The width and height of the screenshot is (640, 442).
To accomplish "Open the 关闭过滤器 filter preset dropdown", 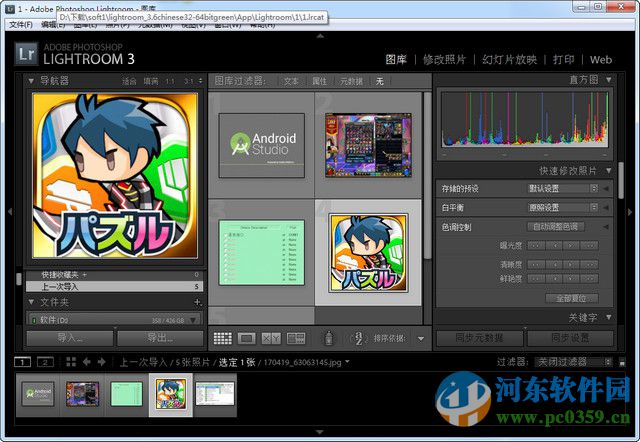I will pos(574,362).
